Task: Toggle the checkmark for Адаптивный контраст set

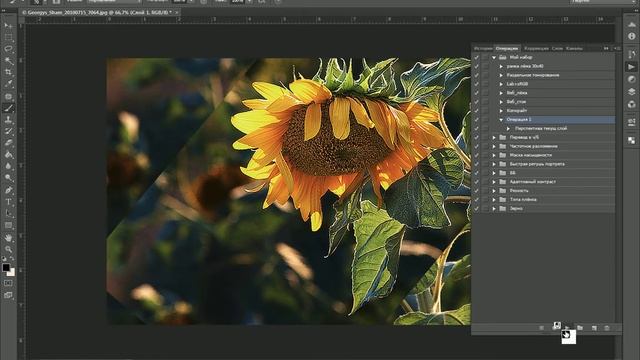Action: pos(476,182)
